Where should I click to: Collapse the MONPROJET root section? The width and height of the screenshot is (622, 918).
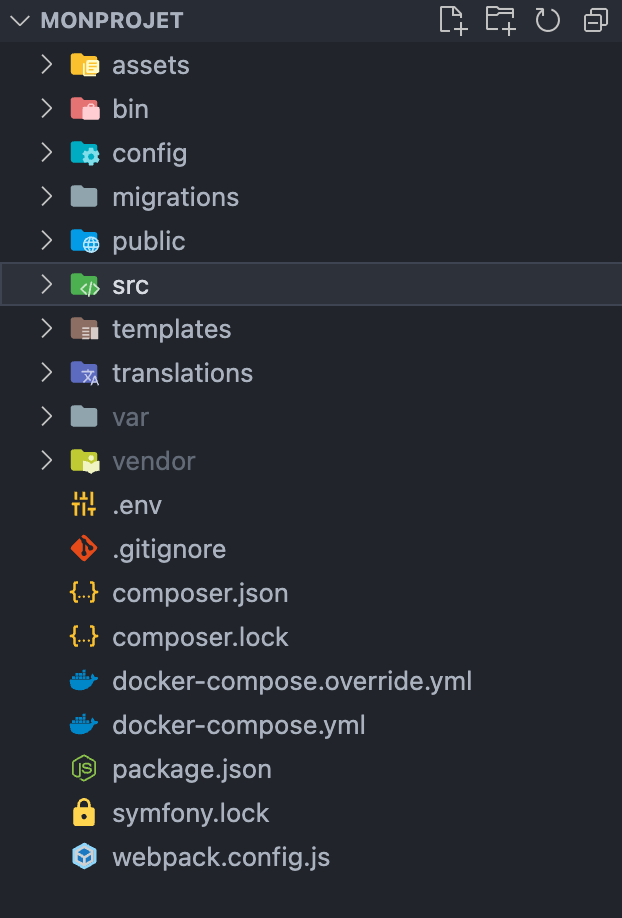[x=20, y=21]
